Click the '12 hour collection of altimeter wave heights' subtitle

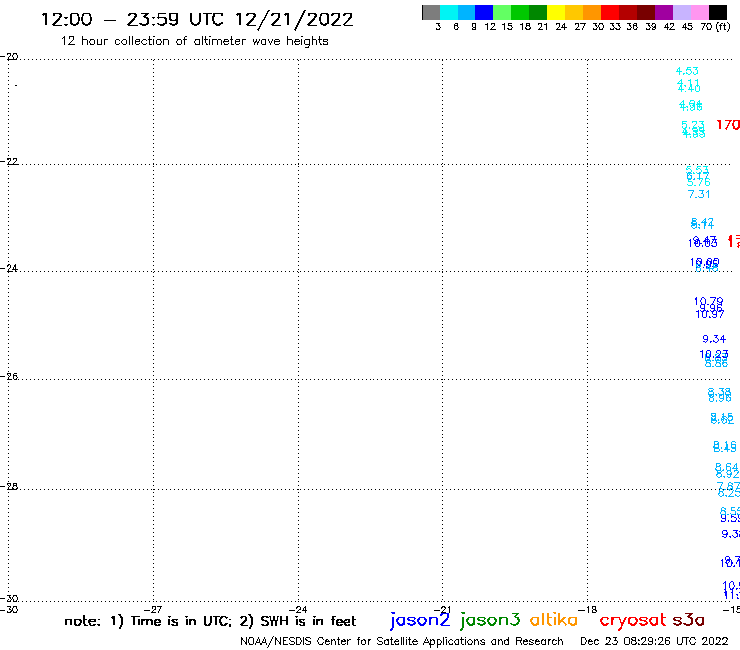pyautogui.click(x=194, y=41)
